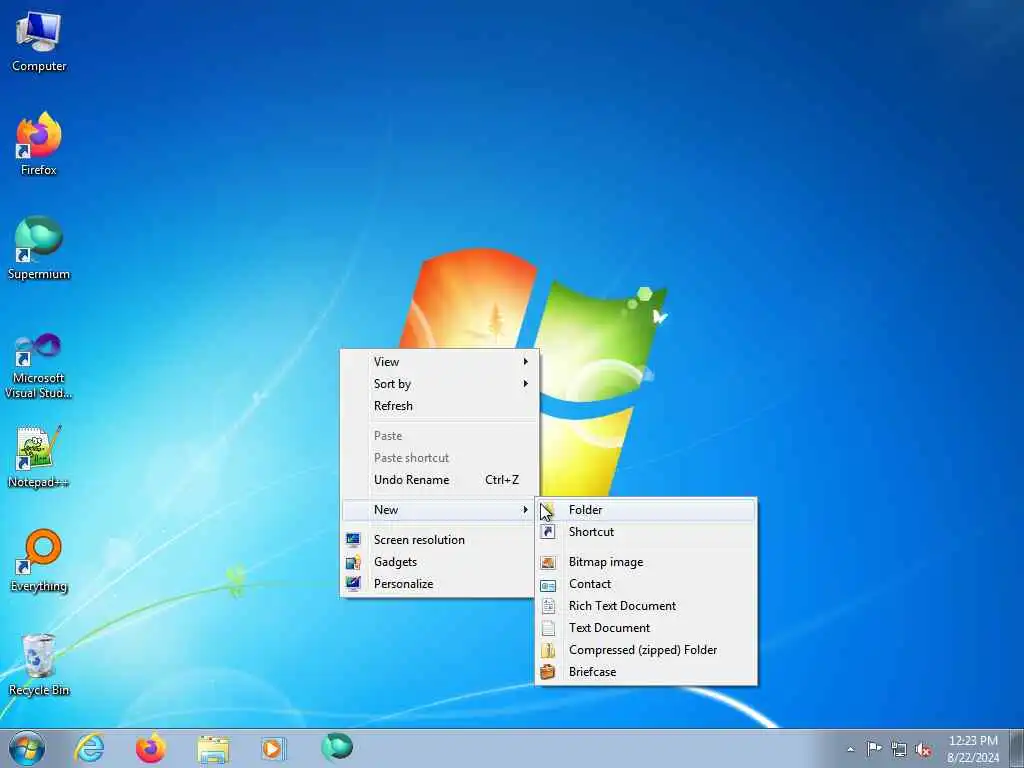Create a new Folder

coord(646,509)
